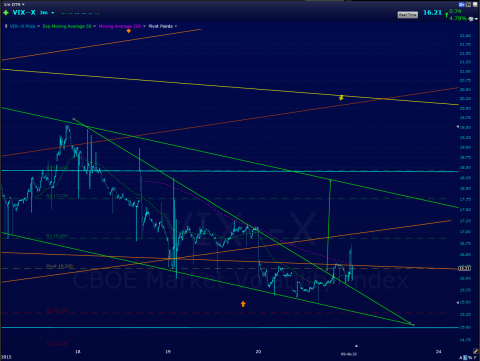Open the Moving Average 200 indicator menu
The height and width of the screenshot is (361, 480).
pyautogui.click(x=122, y=26)
